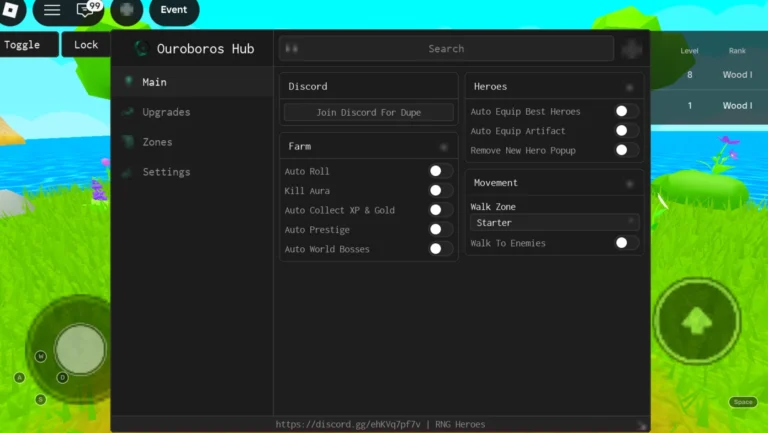The image size is (768, 433).
Task: Click the move icon right of search
Action: 631,48
